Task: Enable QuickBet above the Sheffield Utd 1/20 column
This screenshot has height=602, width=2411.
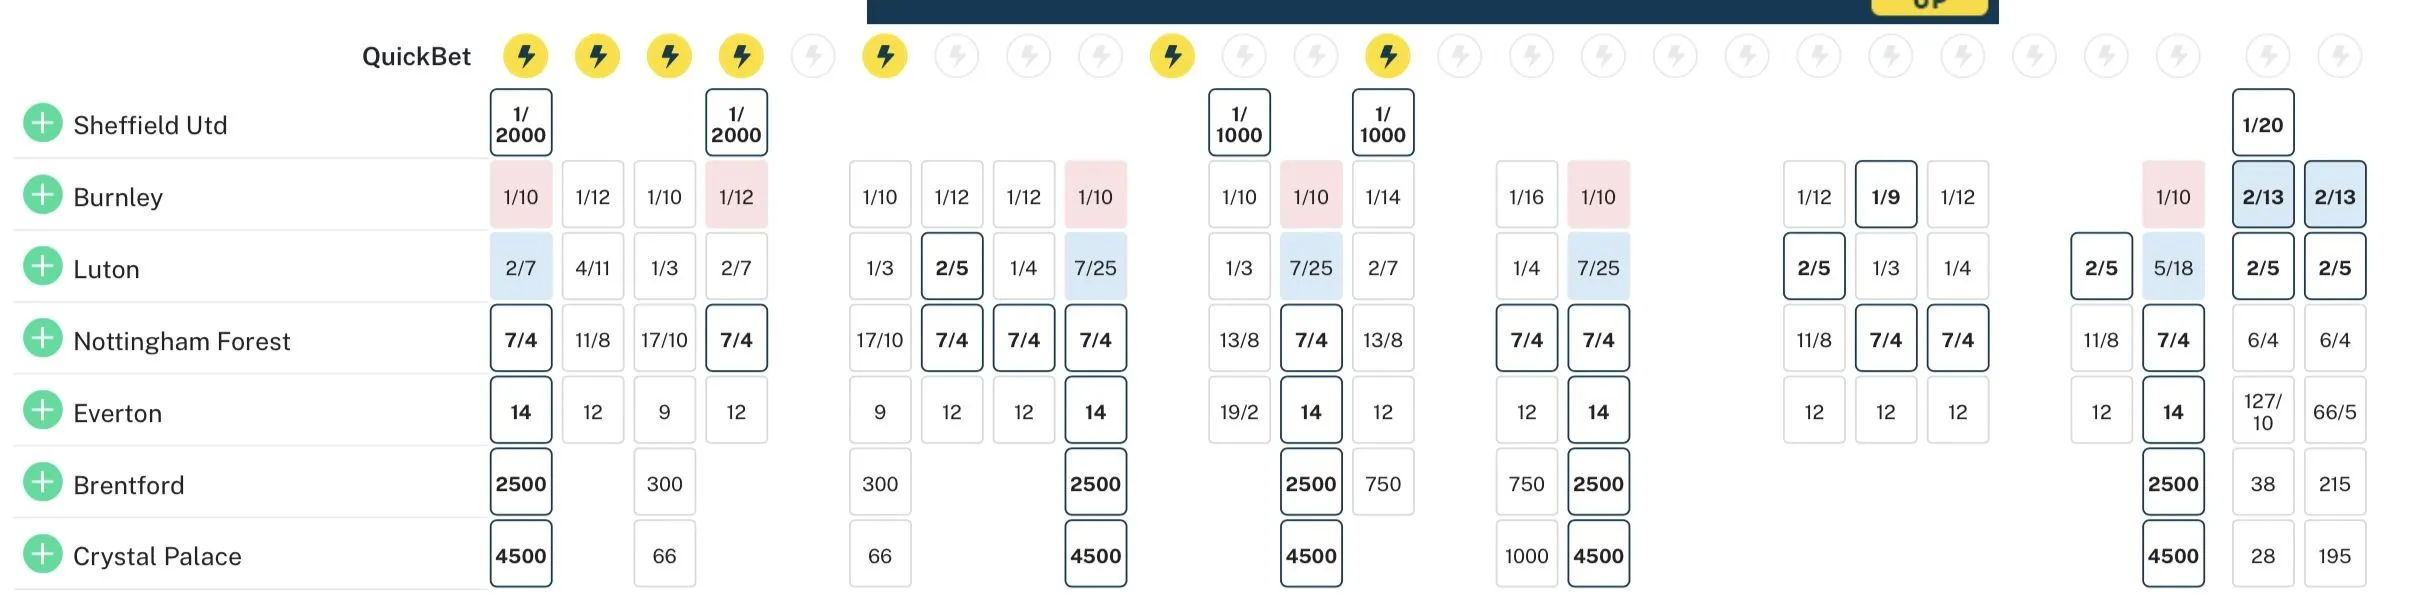Action: pos(2267,56)
